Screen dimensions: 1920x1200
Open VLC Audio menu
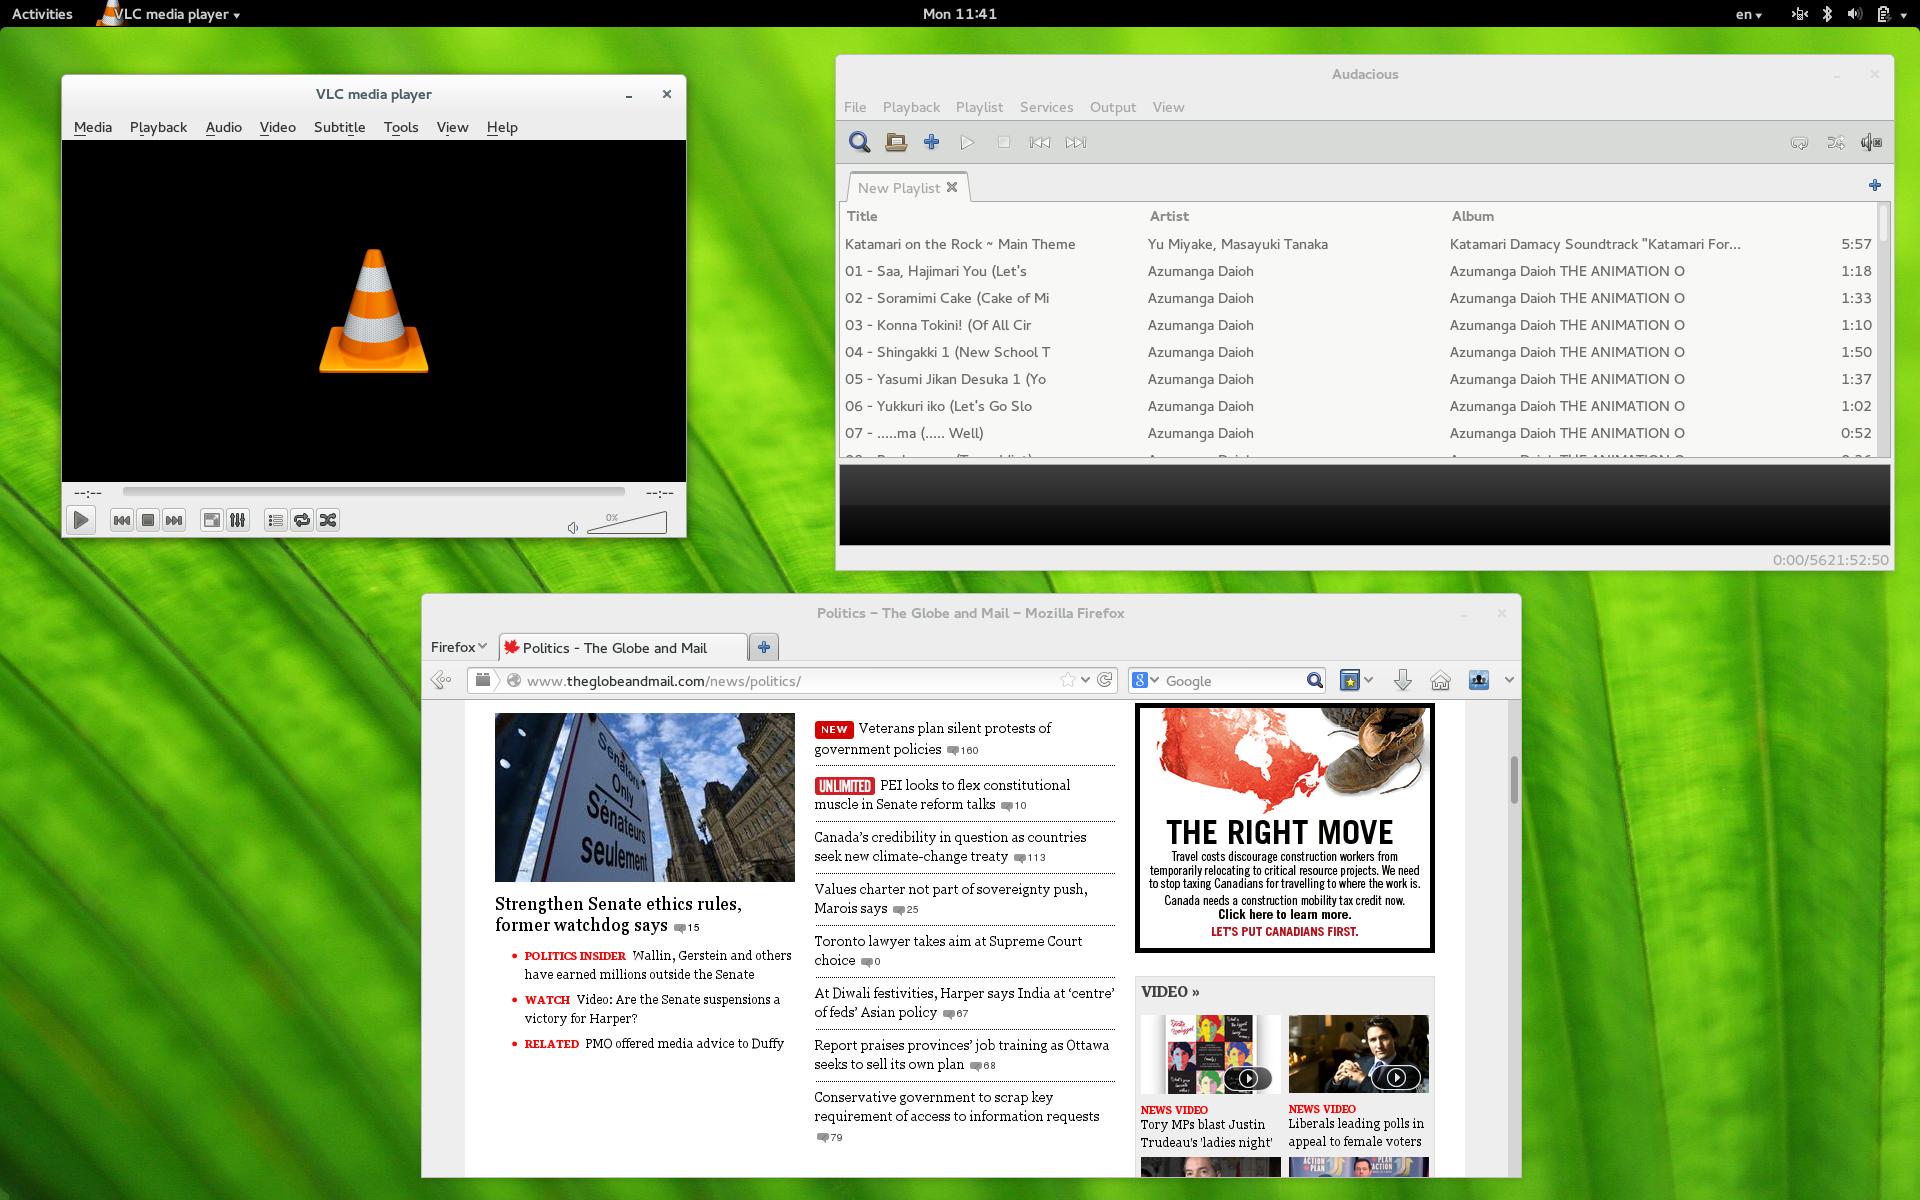pyautogui.click(x=224, y=127)
